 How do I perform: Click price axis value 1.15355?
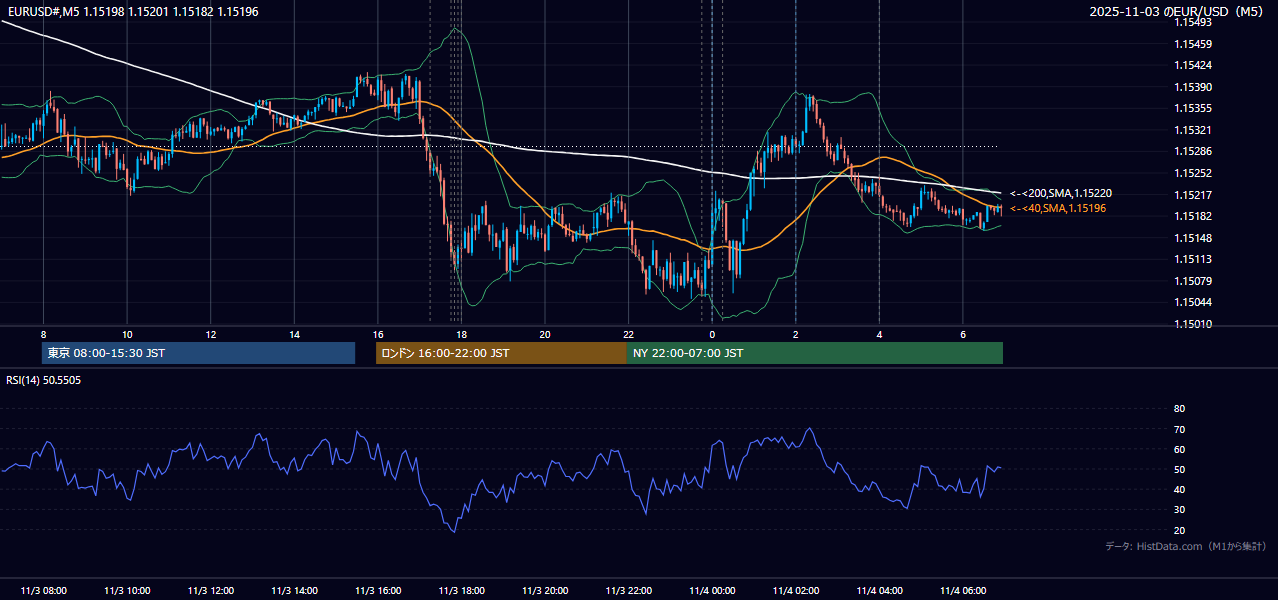tap(1192, 108)
